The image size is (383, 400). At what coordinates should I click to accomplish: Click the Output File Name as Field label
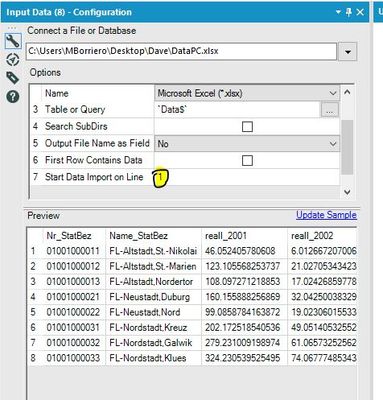97,144
